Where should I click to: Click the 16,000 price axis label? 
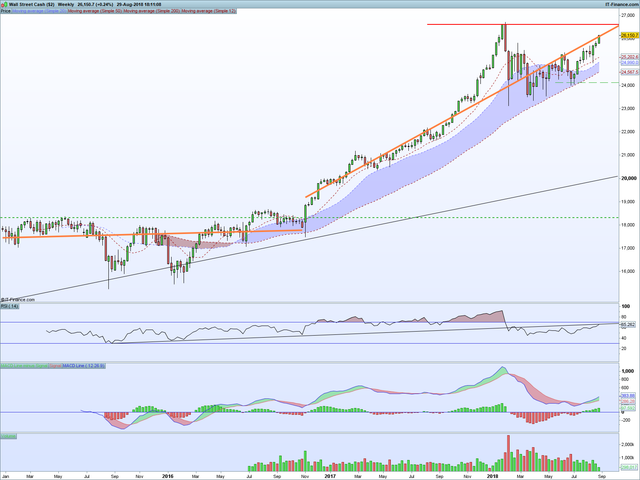(x=628, y=271)
